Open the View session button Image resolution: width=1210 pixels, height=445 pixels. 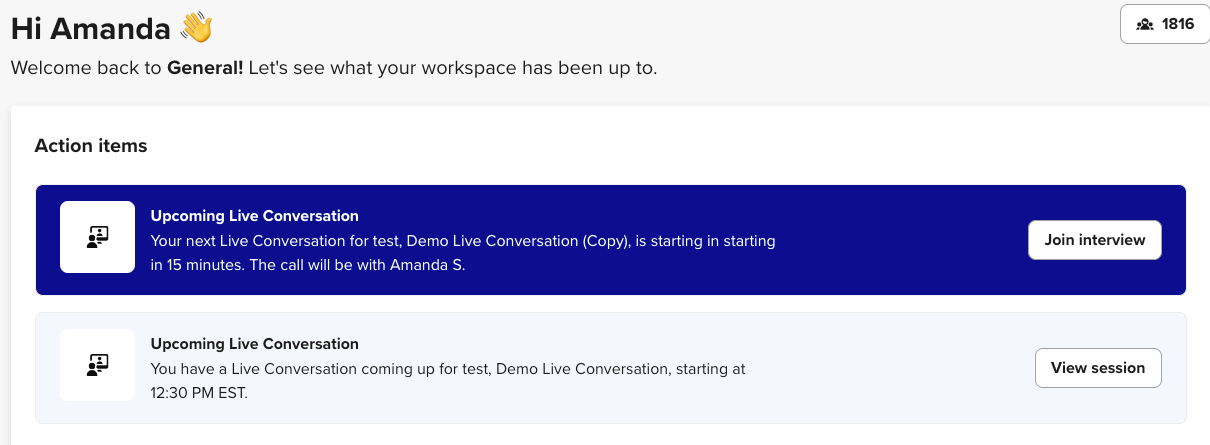click(x=1097, y=368)
